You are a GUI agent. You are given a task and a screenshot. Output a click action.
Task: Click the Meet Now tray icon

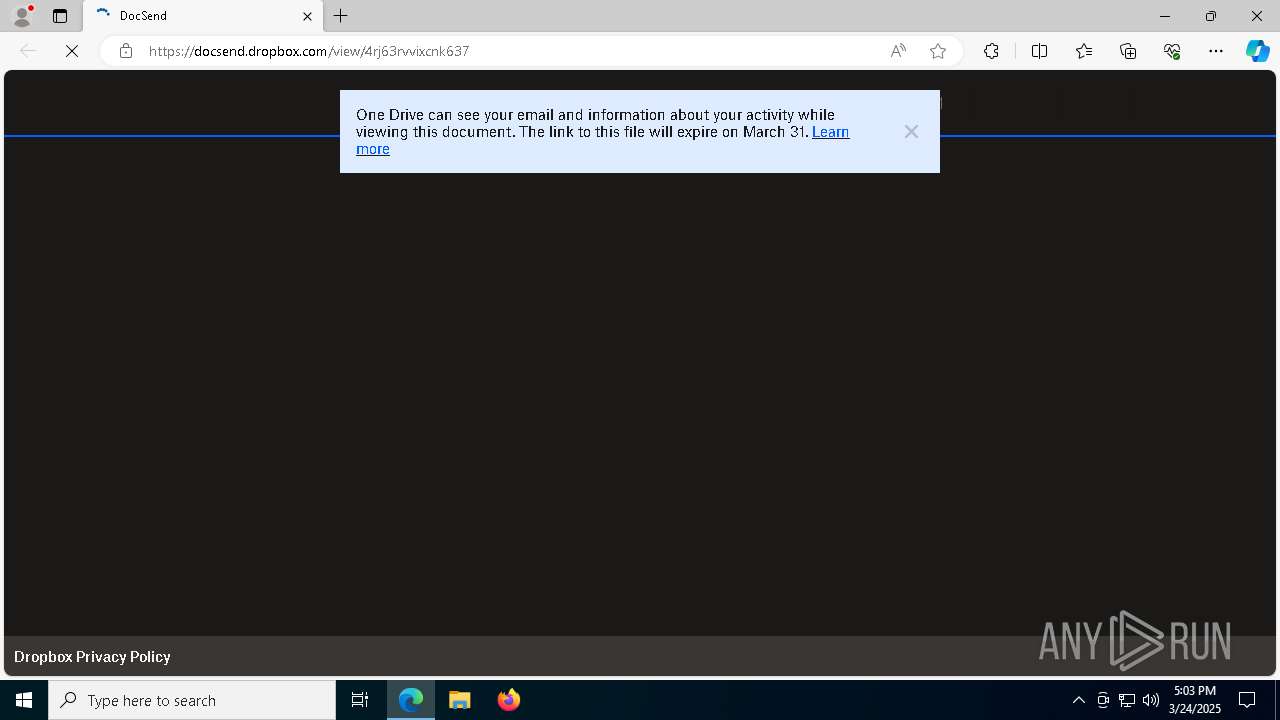(x=1103, y=700)
